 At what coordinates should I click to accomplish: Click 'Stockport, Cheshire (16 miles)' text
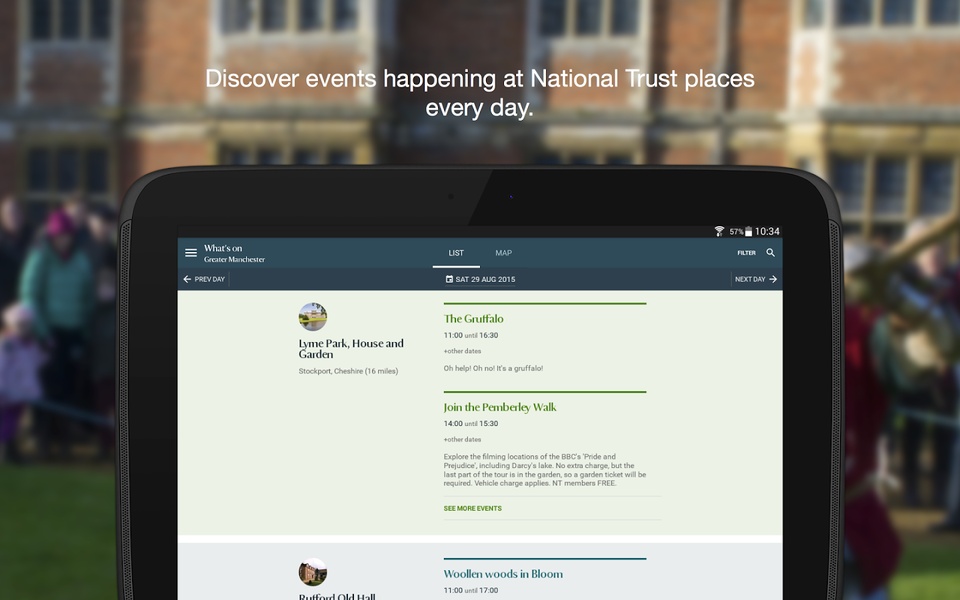(348, 371)
